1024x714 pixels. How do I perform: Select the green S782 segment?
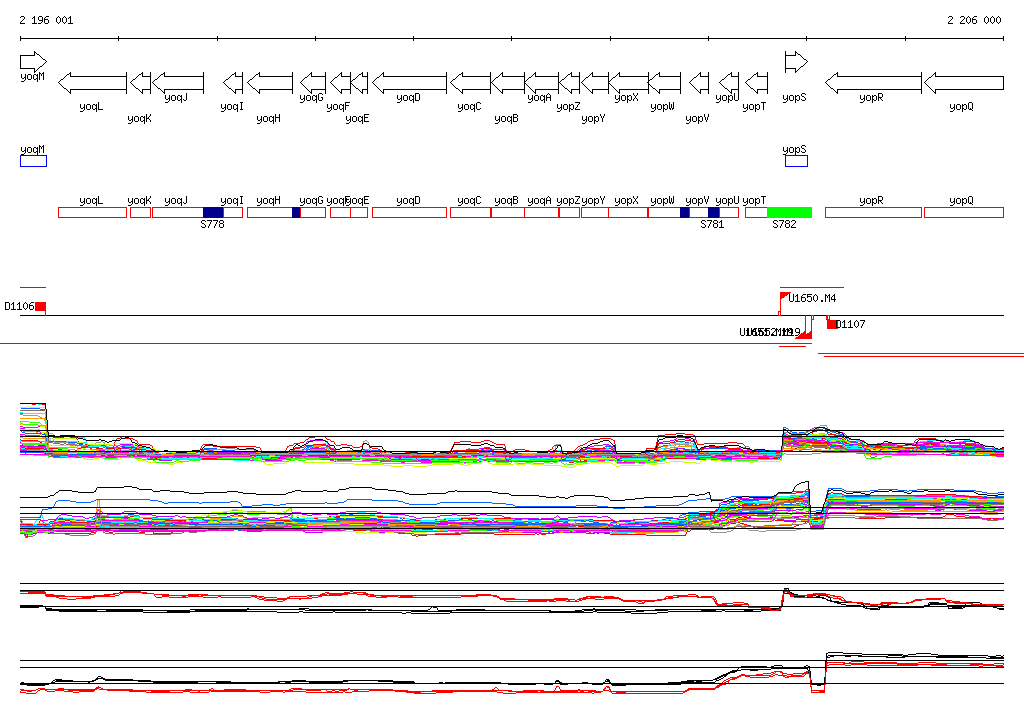coord(789,212)
